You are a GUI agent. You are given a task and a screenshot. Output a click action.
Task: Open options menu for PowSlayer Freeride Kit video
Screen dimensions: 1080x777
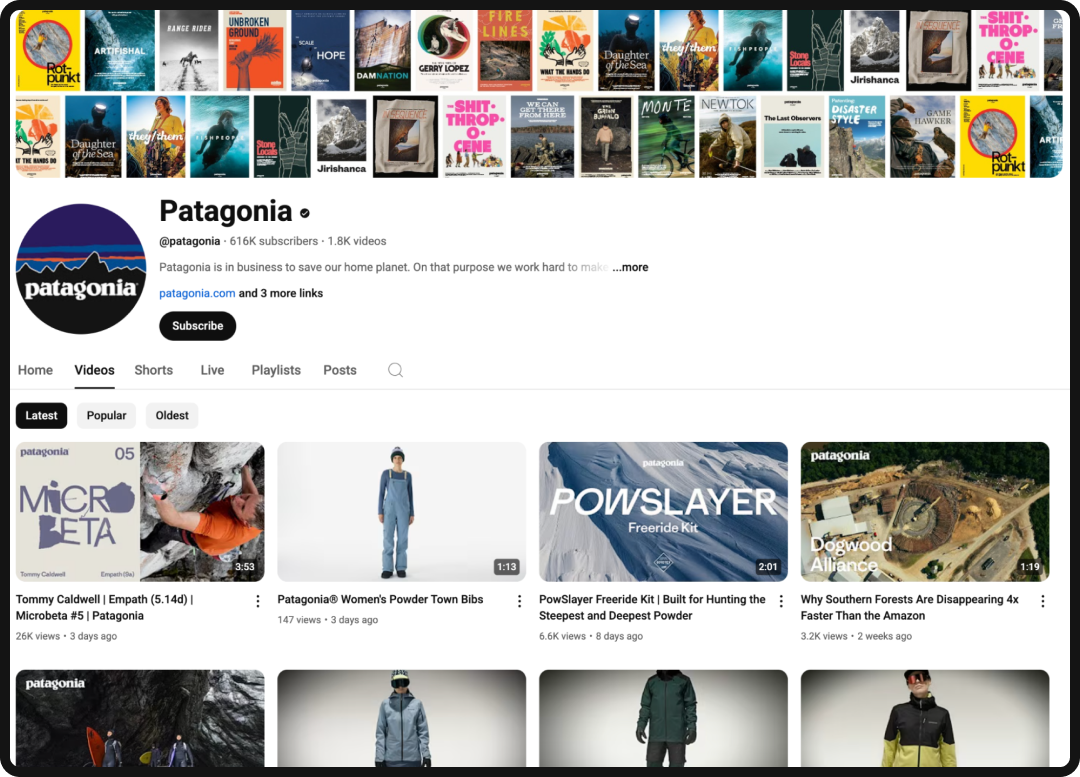(x=781, y=601)
